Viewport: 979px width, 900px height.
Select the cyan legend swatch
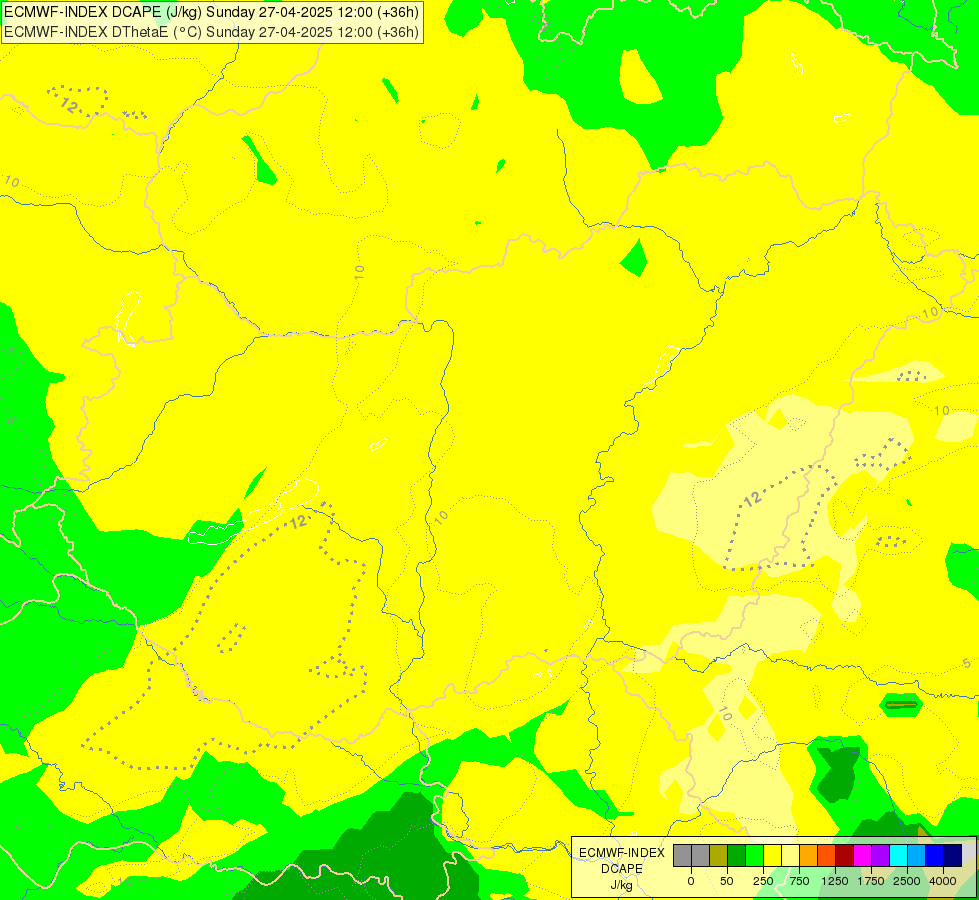click(898, 855)
